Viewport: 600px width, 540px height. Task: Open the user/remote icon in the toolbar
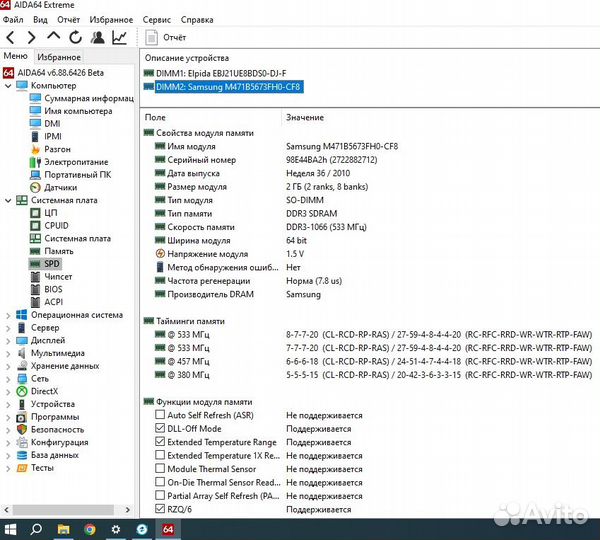pyautogui.click(x=97, y=38)
